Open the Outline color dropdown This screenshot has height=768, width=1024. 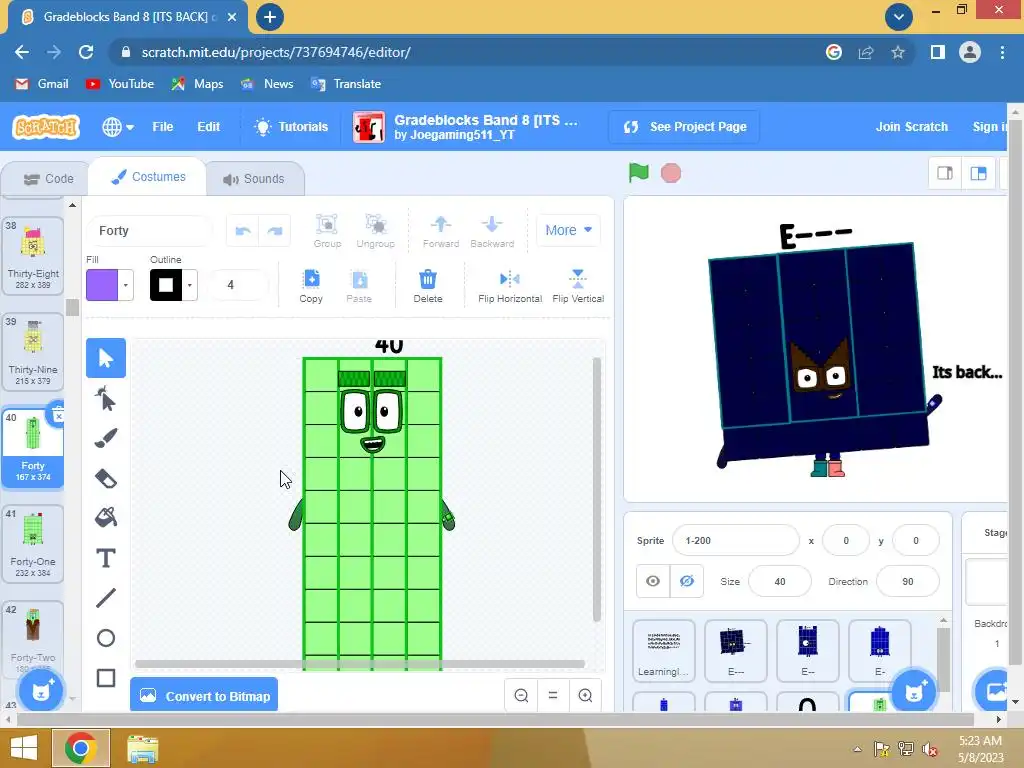click(189, 285)
